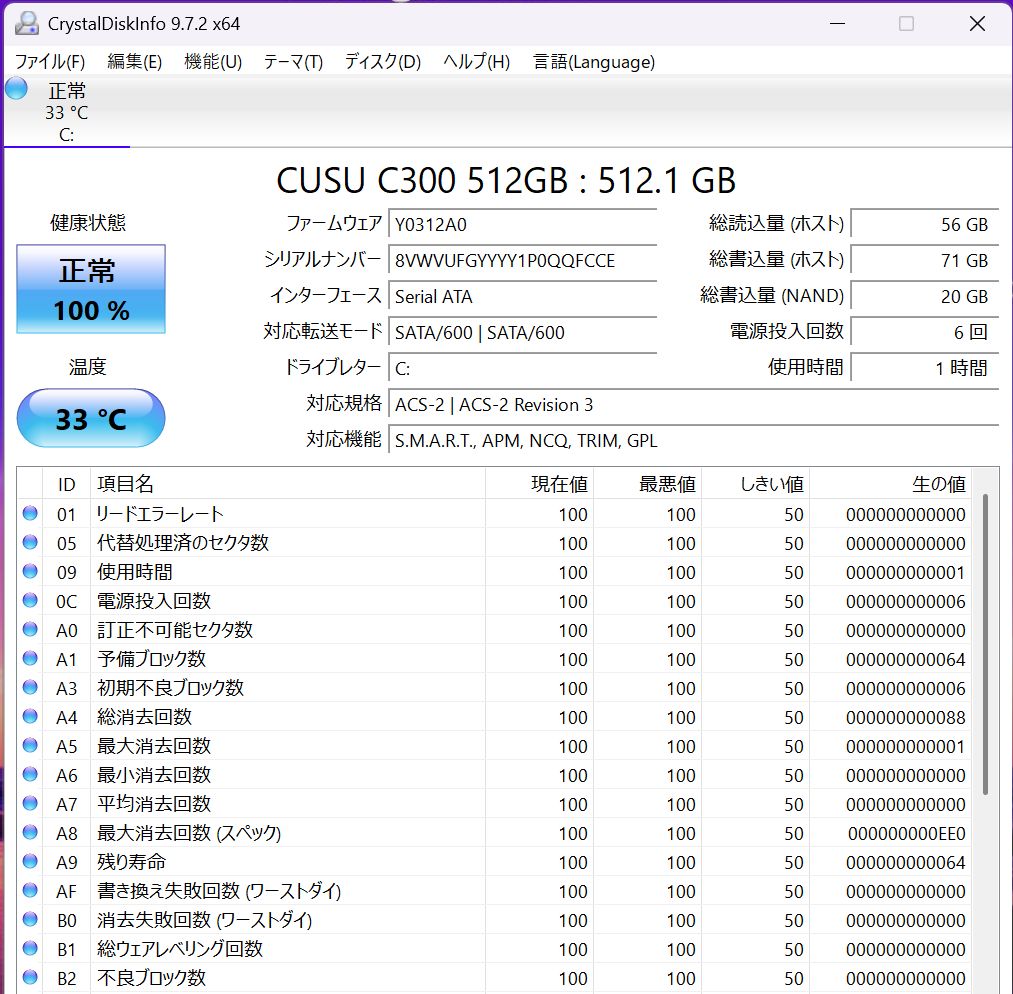This screenshot has width=1013, height=994.
Task: Select the 予備ブロック数 attribute name
Action: [x=151, y=659]
